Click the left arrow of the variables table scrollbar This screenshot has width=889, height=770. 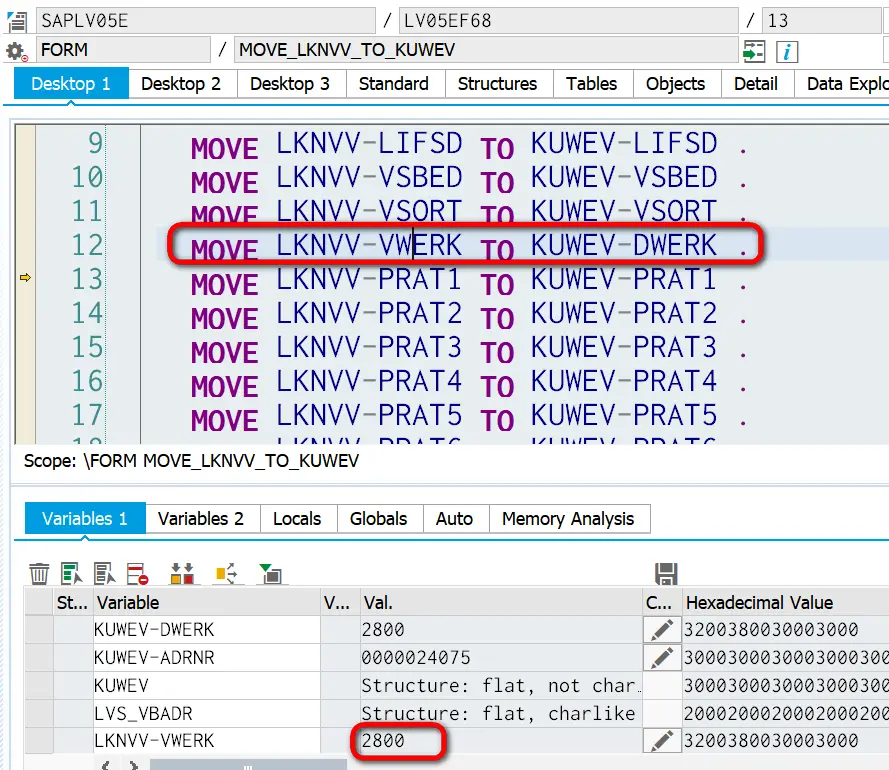106,765
